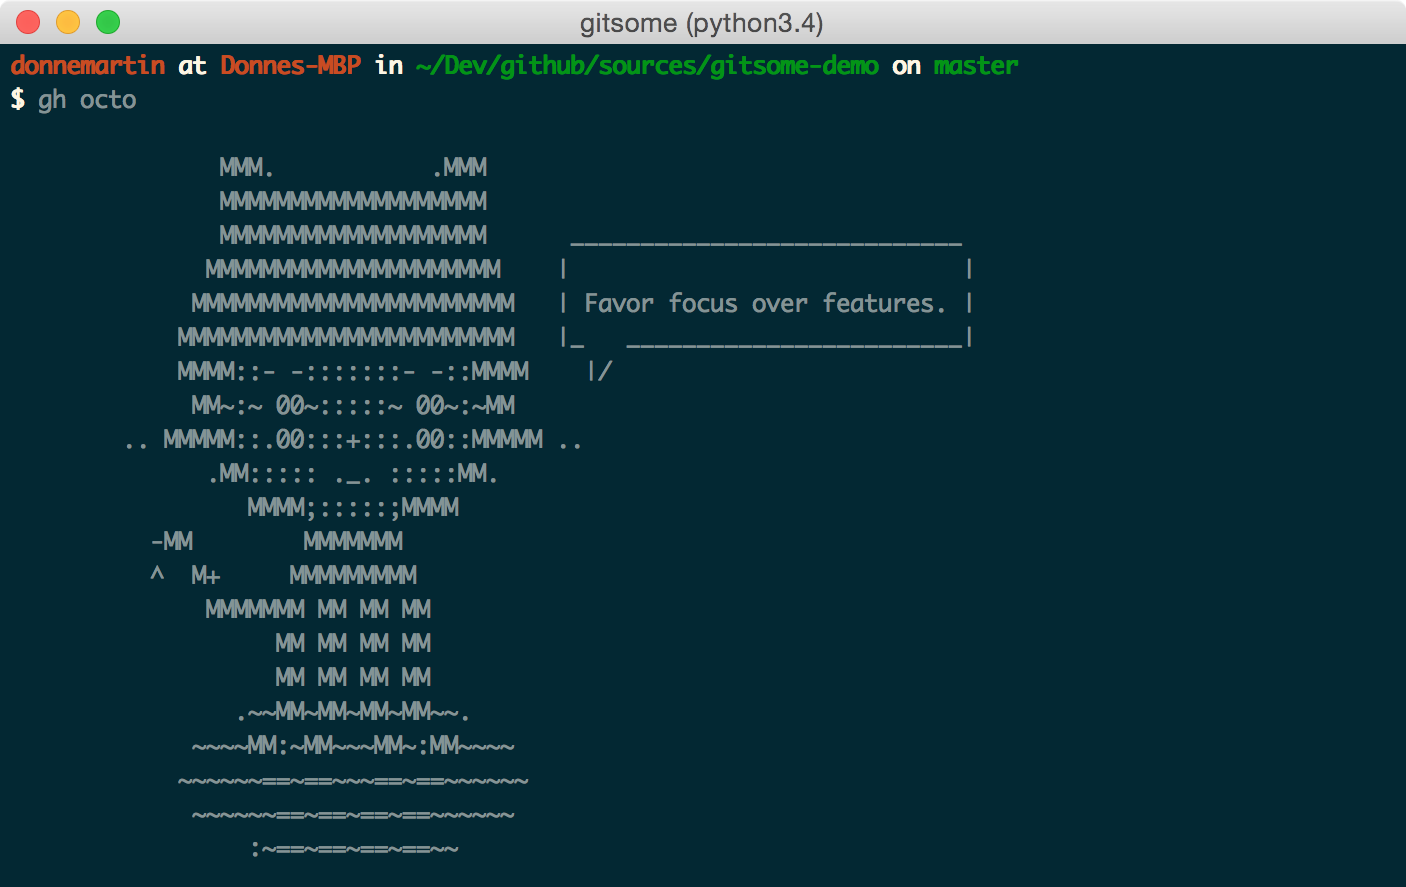The height and width of the screenshot is (887, 1406).
Task: Click the ~/Dev/github/sources/gitsome-demo path
Action: point(647,66)
